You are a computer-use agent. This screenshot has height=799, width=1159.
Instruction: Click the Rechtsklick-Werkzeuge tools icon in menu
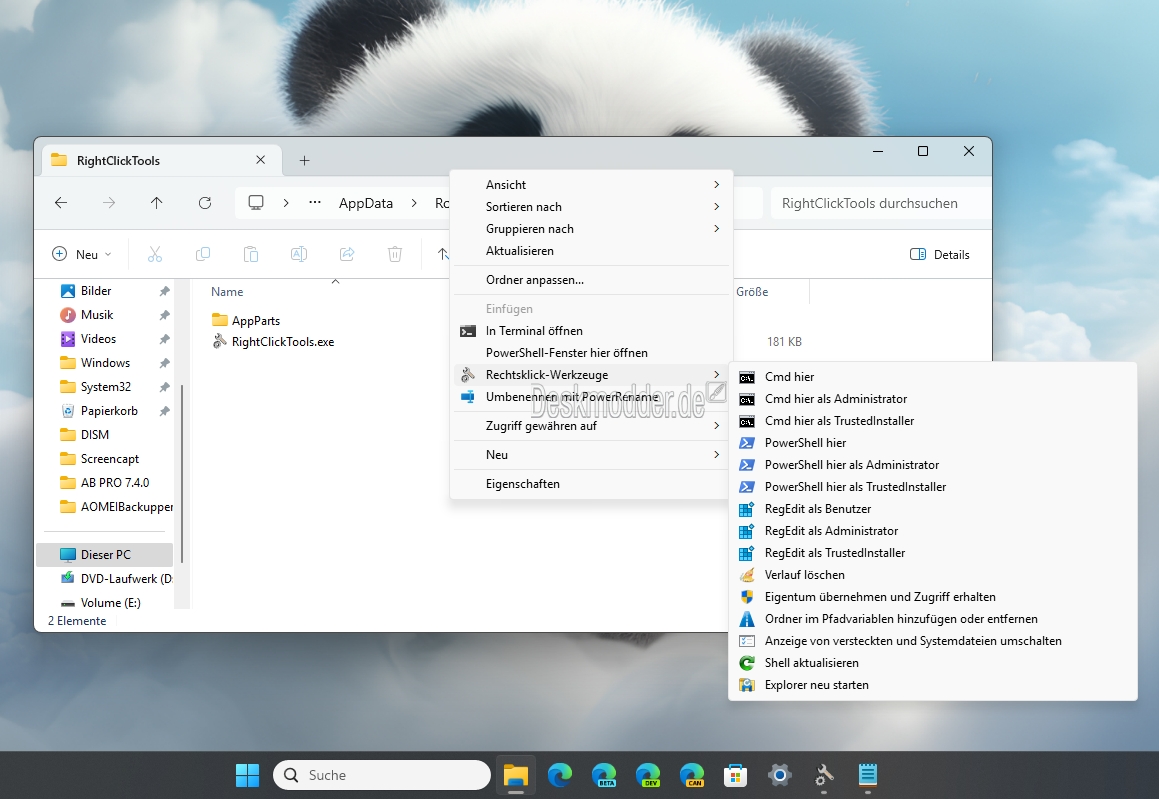click(468, 375)
